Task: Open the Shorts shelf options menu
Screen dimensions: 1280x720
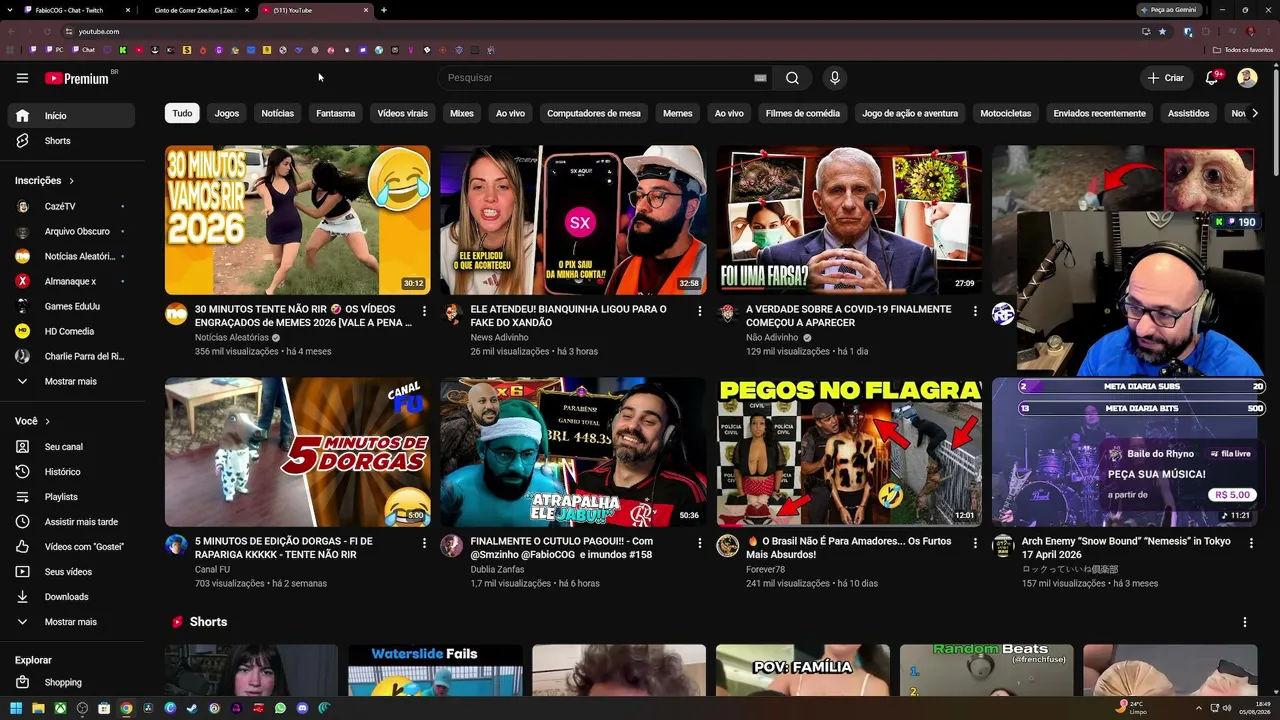Action: click(x=1245, y=622)
